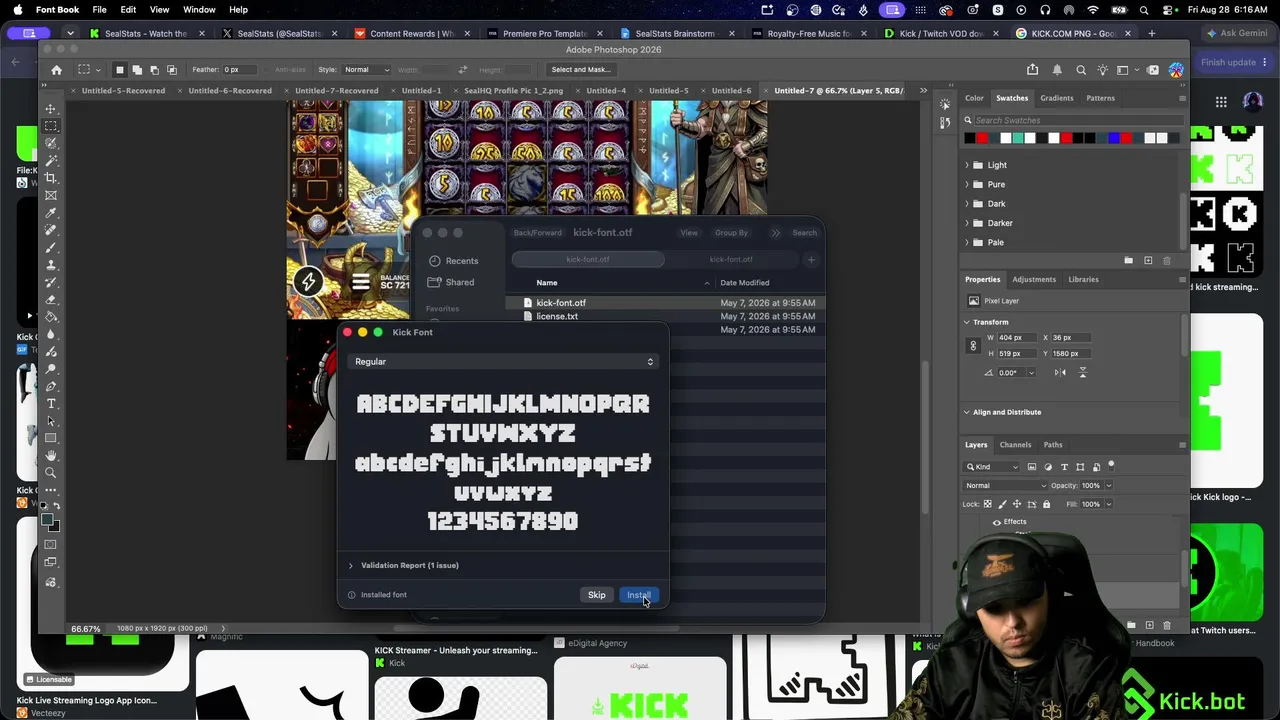Image resolution: width=1280 pixels, height=720 pixels.
Task: Open the Window menu in menu bar
Action: [199, 10]
